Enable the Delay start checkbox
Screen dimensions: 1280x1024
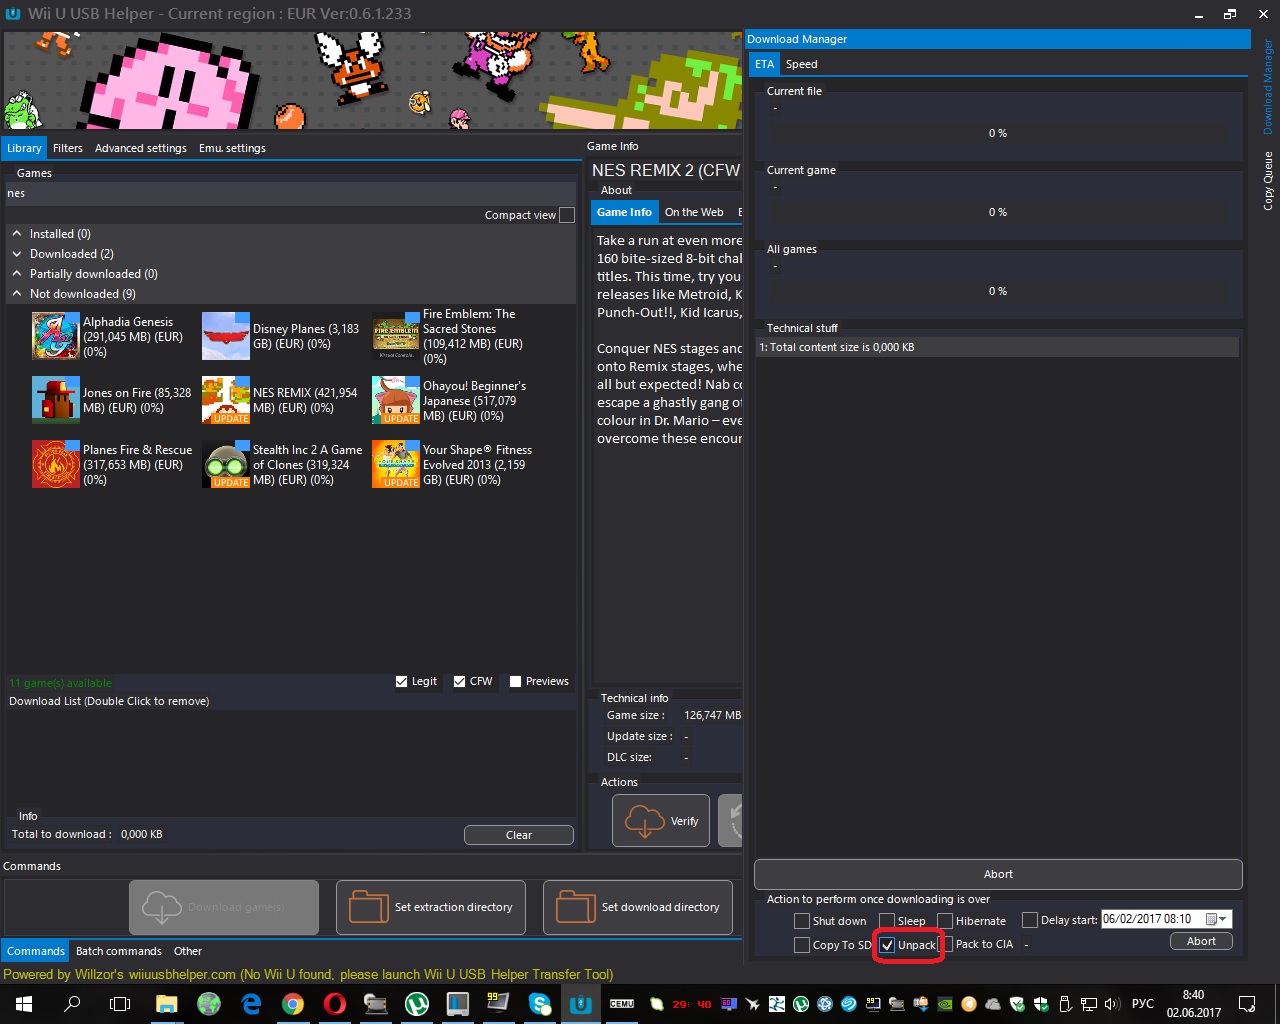coord(1030,920)
